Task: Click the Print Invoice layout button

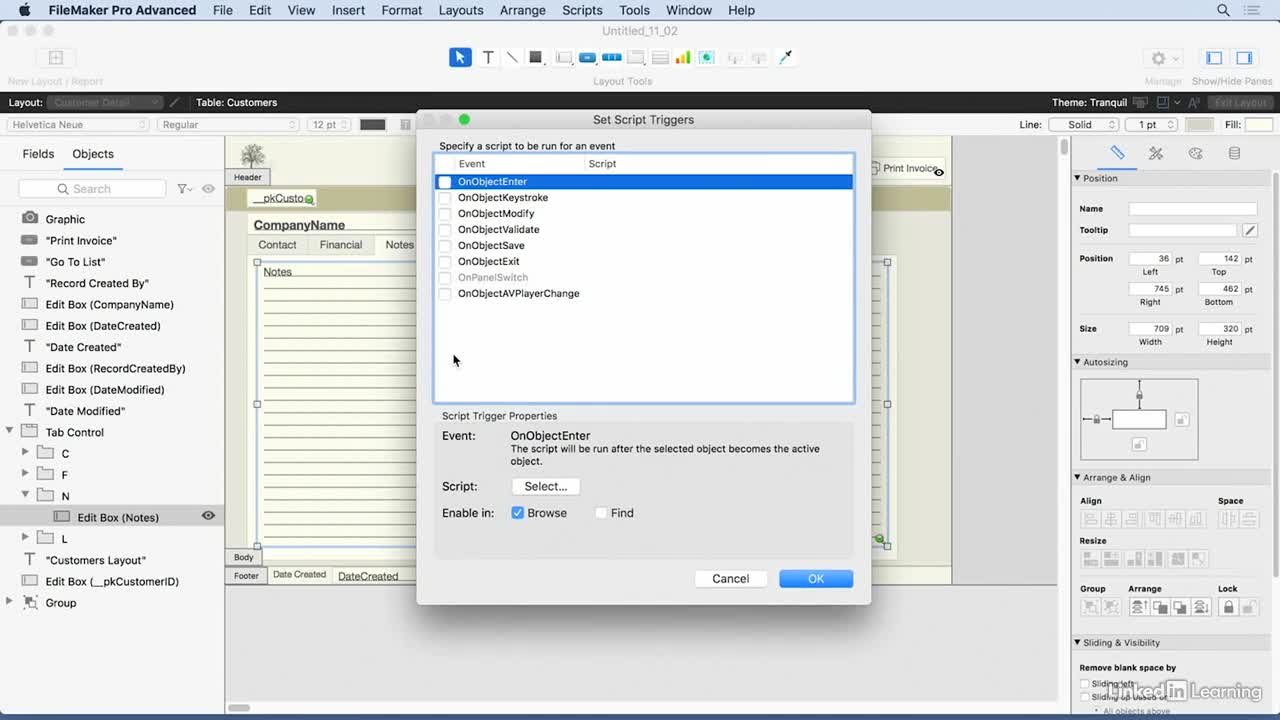Action: [x=906, y=168]
